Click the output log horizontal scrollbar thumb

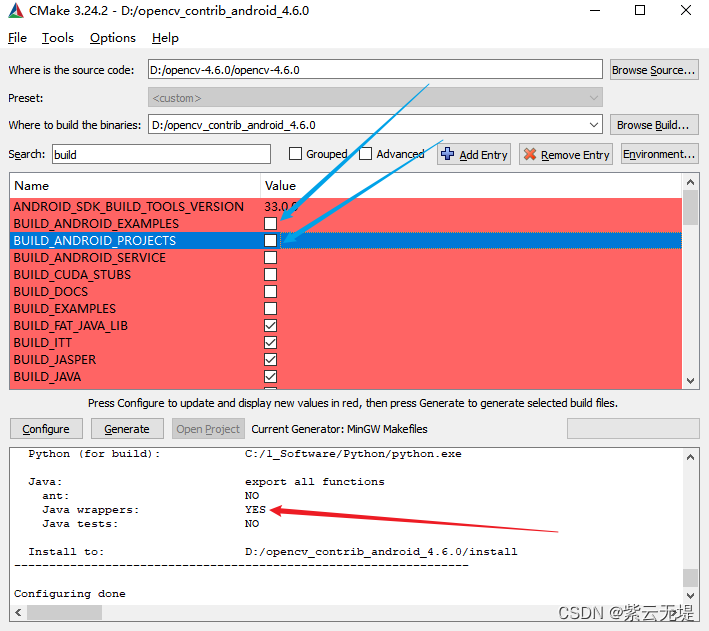64,612
